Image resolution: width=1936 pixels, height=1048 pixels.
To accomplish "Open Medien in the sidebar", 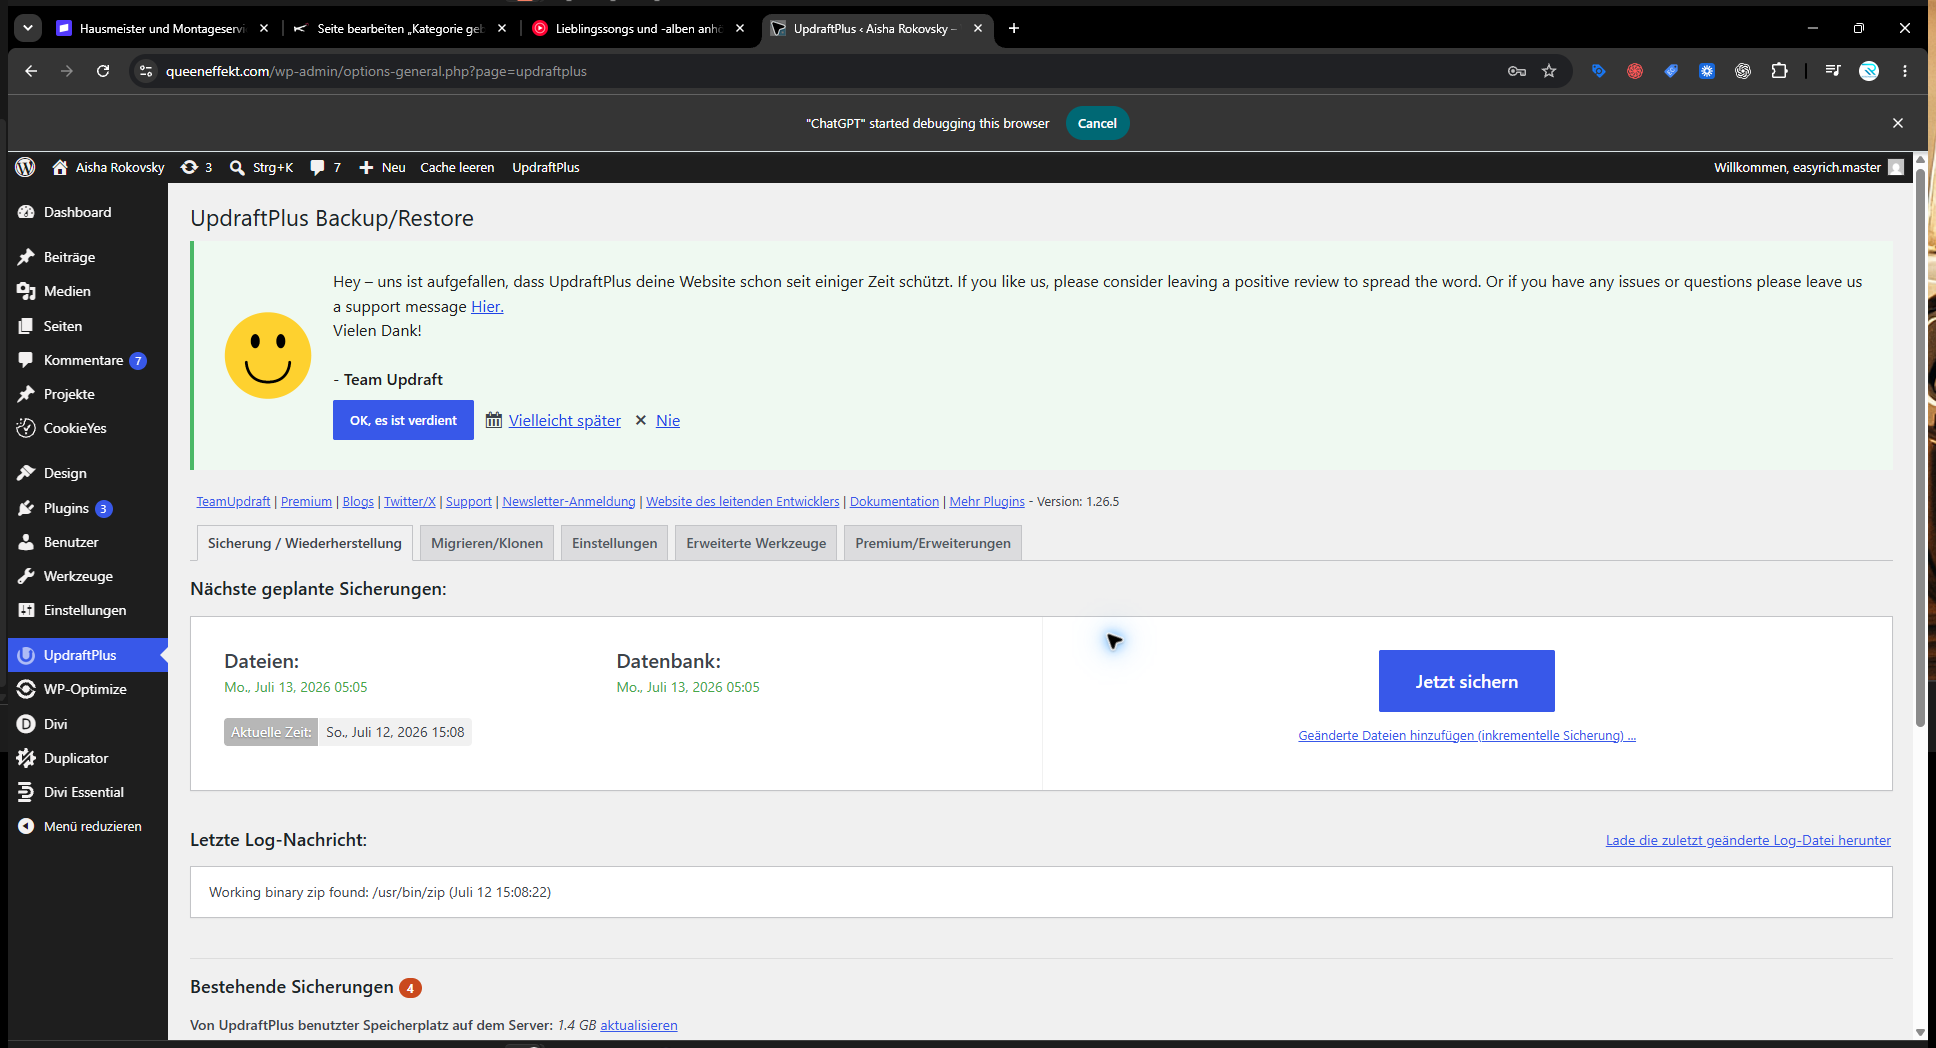I will [x=67, y=291].
